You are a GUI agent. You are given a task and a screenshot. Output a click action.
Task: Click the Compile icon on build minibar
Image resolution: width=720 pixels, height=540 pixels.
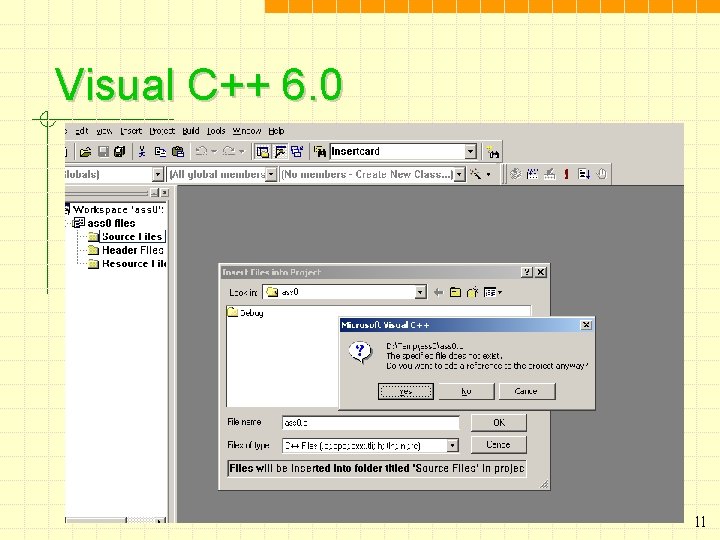click(516, 174)
